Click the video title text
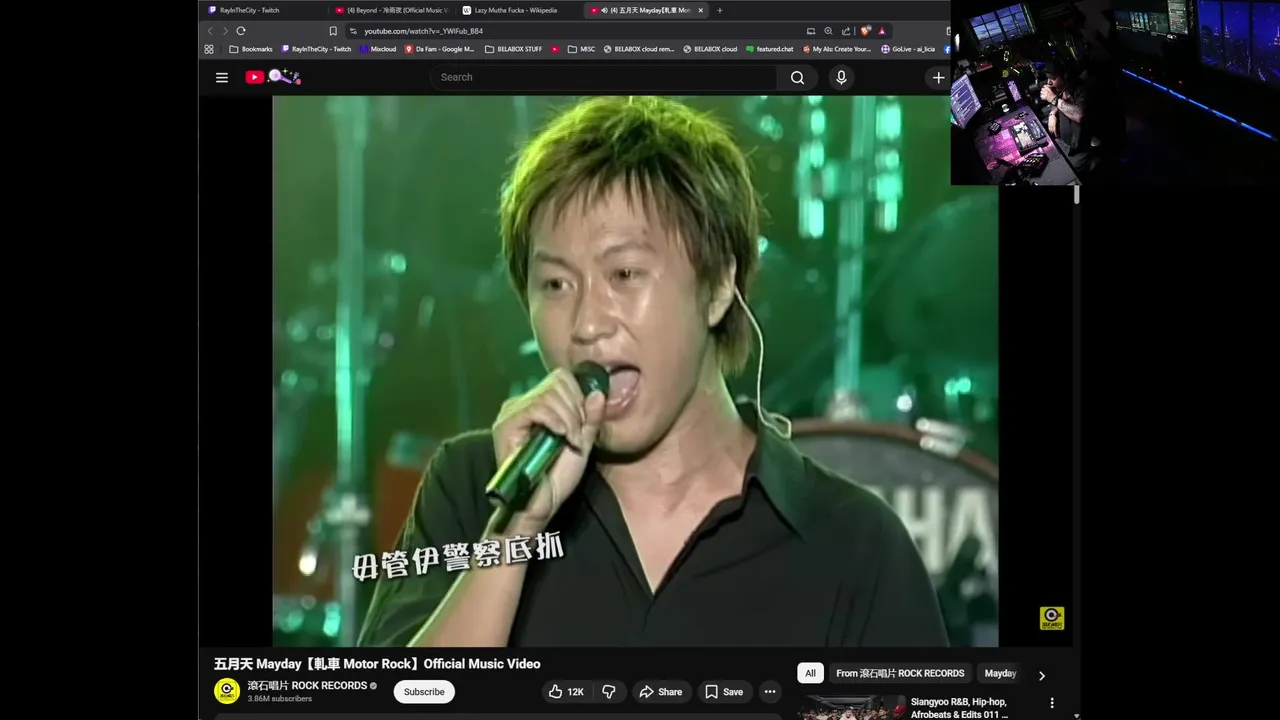Image resolution: width=1280 pixels, height=720 pixels. coord(377,664)
